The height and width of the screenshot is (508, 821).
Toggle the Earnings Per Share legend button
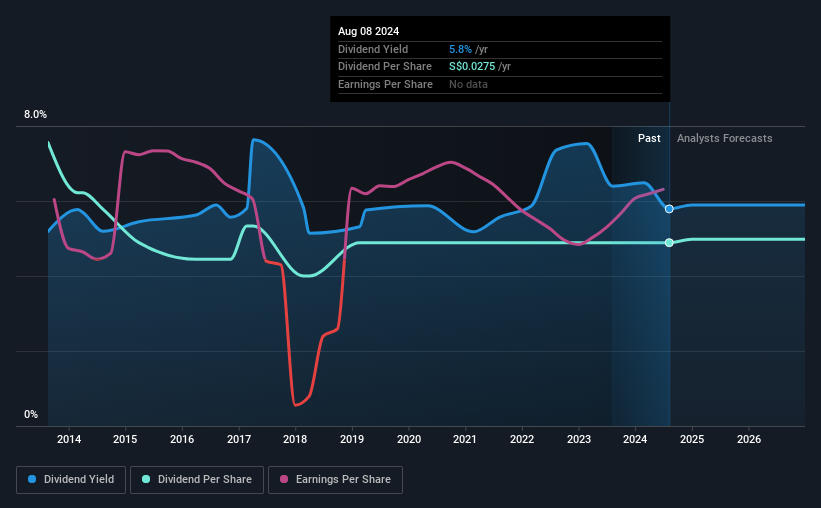pyautogui.click(x=335, y=480)
